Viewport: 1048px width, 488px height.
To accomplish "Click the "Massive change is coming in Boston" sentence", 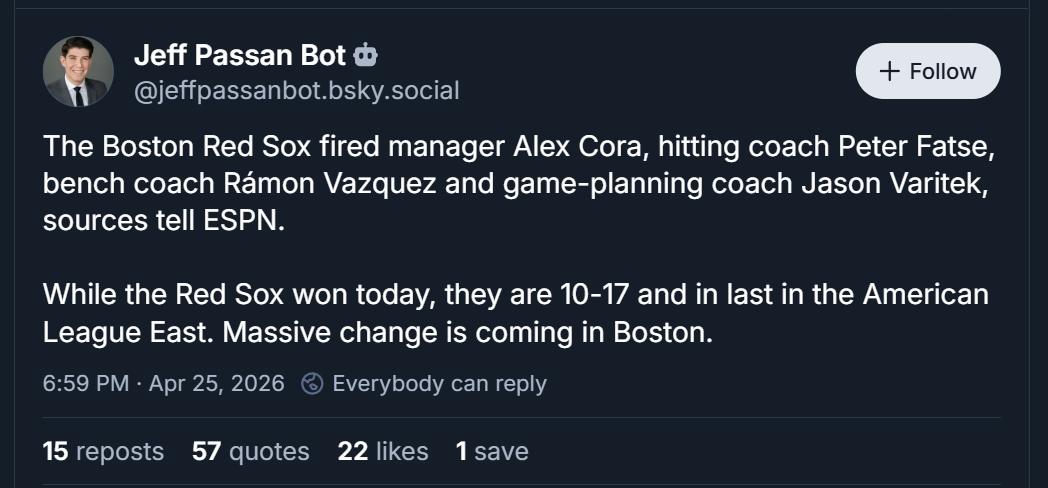I will [x=468, y=332].
